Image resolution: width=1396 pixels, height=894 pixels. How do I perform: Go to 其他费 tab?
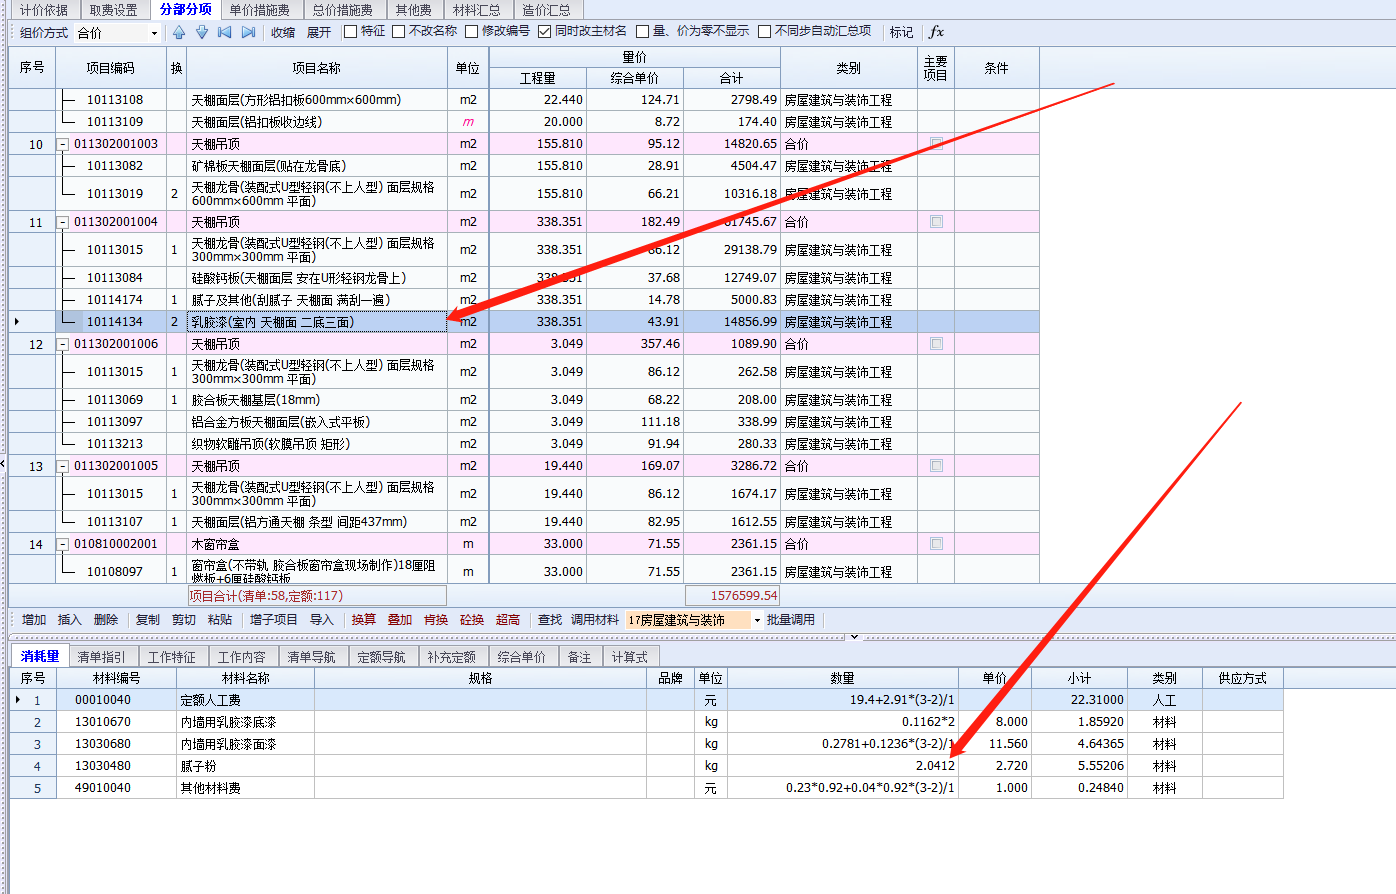click(x=413, y=10)
